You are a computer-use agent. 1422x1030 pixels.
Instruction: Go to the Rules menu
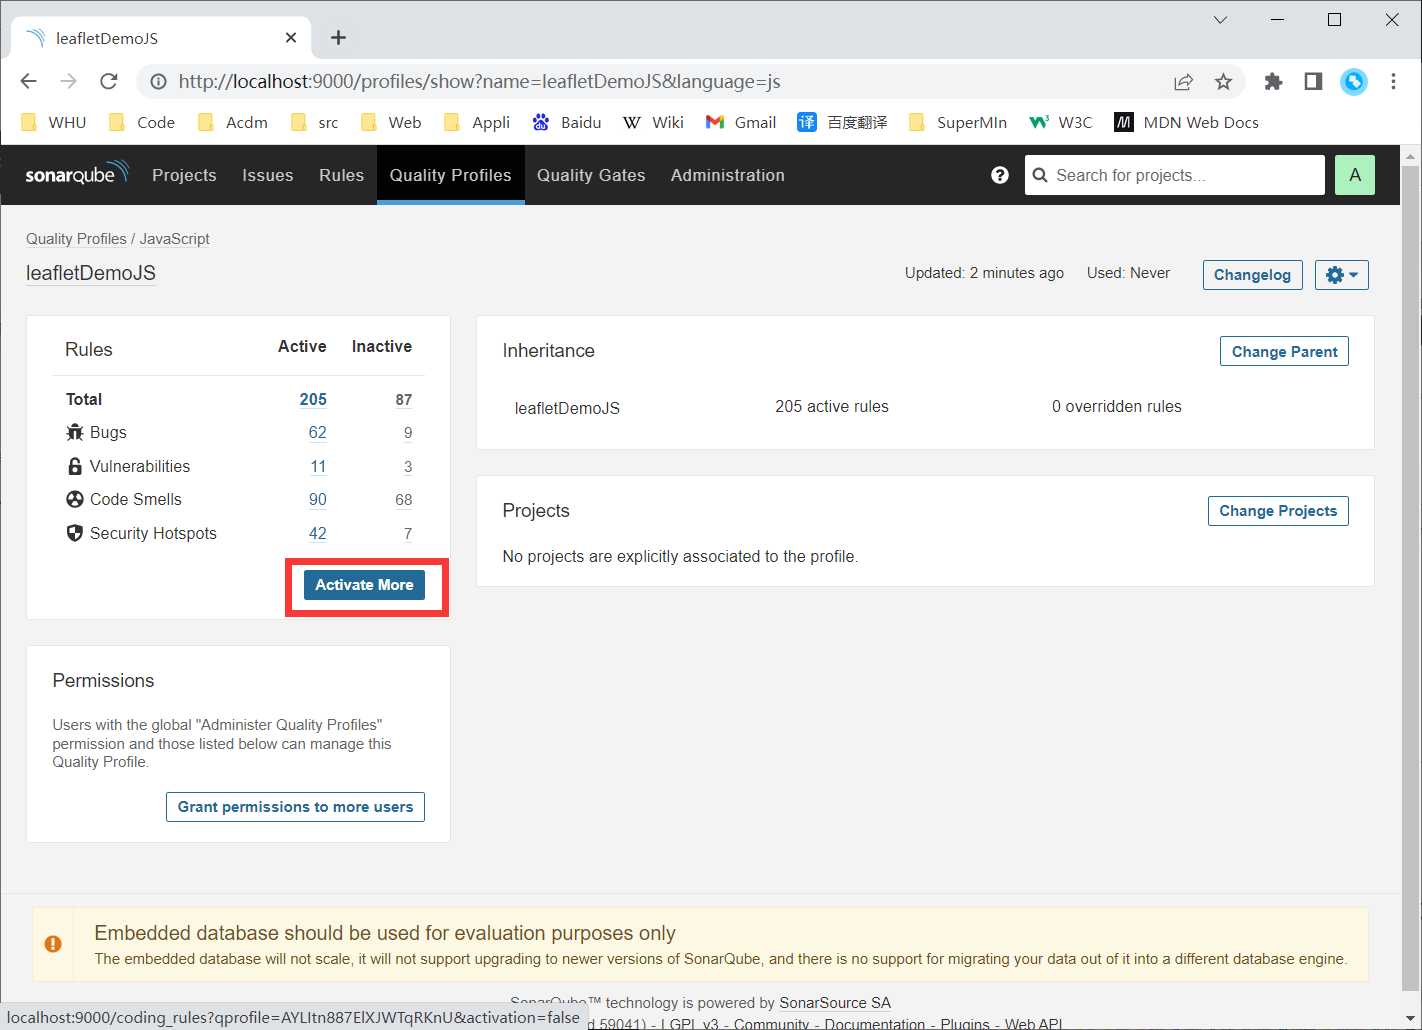click(342, 175)
